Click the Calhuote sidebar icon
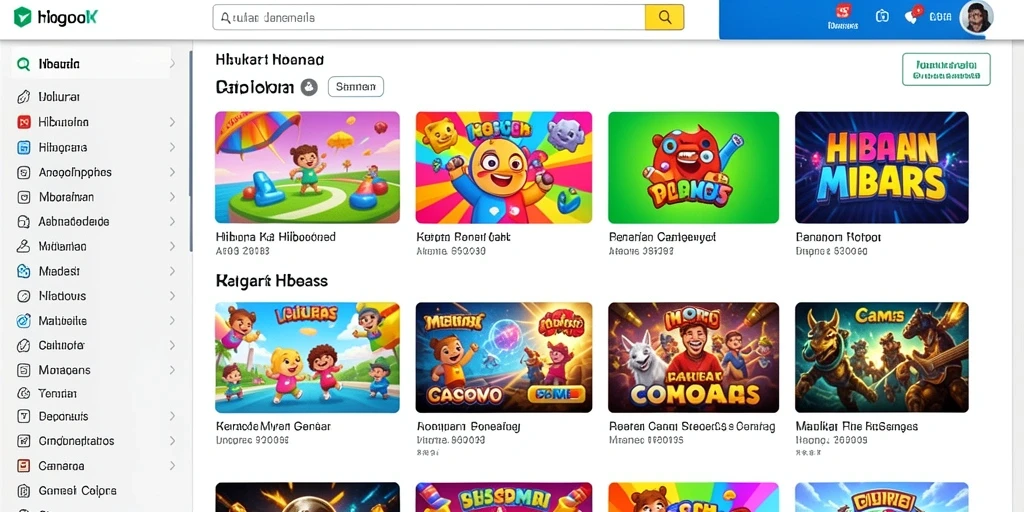This screenshot has width=1024, height=512. [x=24, y=345]
